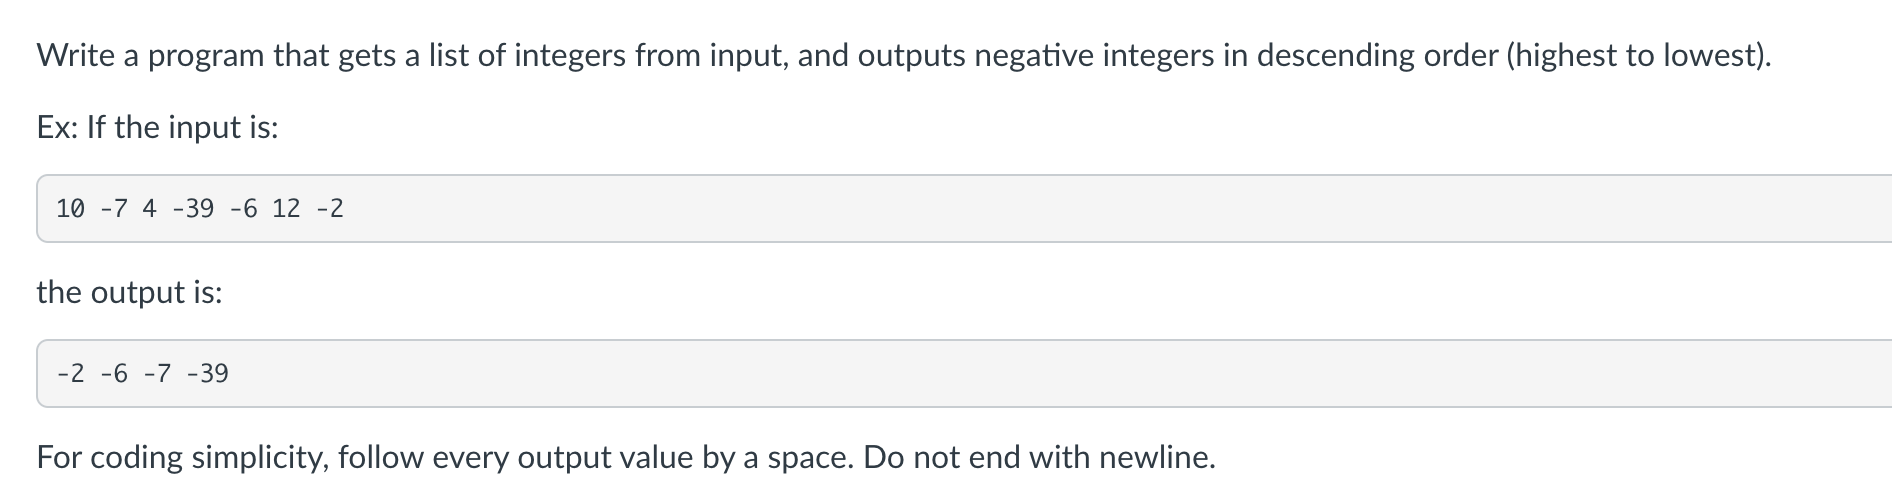Screen dimensions: 1892x492
Task: Click the leading -2 in the output sample
Action: [70, 373]
